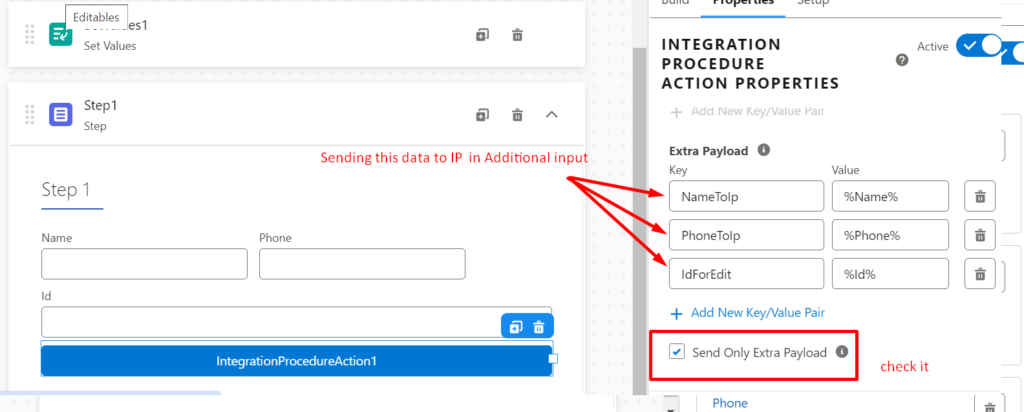This screenshot has width=1024, height=412.
Task: Delete the Step1 element
Action: click(517, 115)
